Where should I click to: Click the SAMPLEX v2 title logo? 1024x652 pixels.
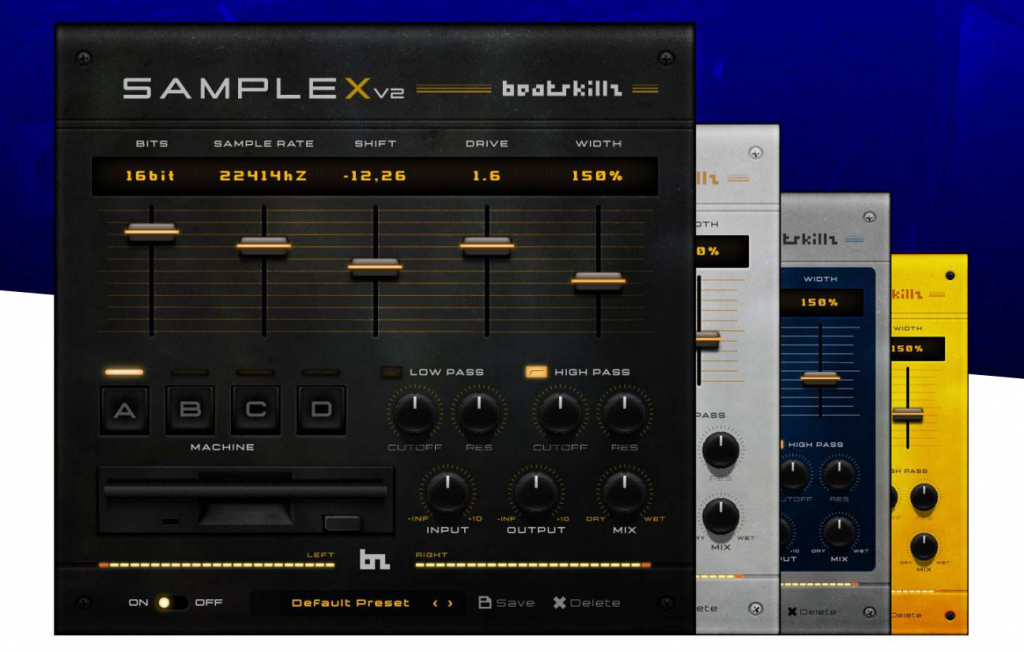click(264, 89)
